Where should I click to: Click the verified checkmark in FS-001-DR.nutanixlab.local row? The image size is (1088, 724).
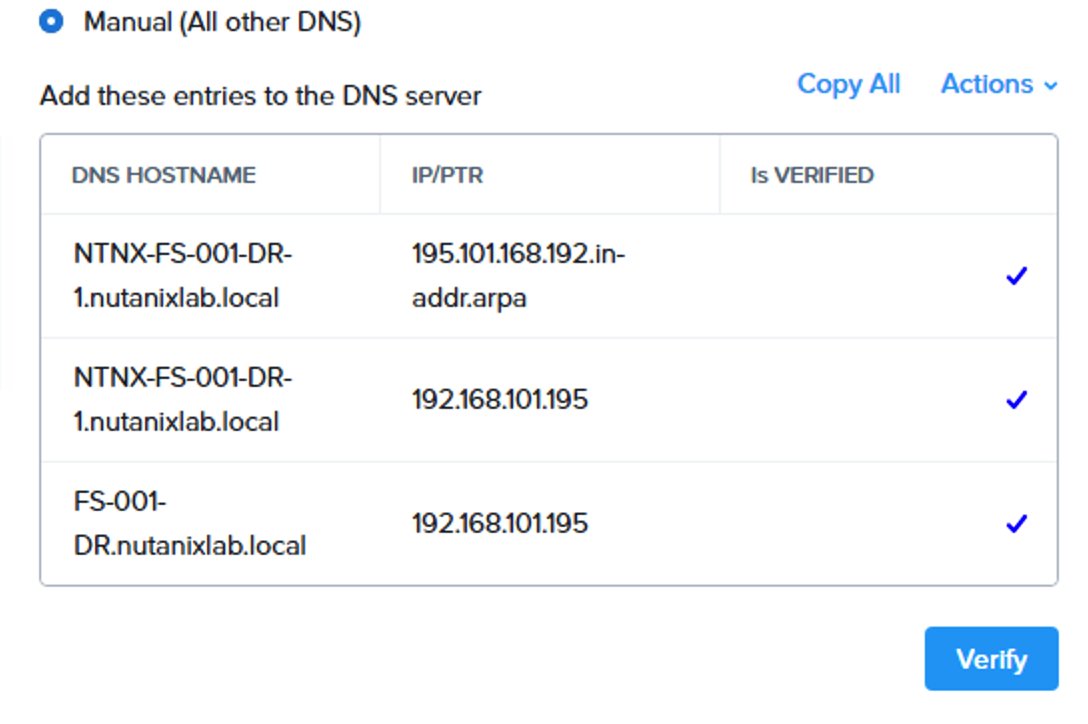[x=1017, y=523]
